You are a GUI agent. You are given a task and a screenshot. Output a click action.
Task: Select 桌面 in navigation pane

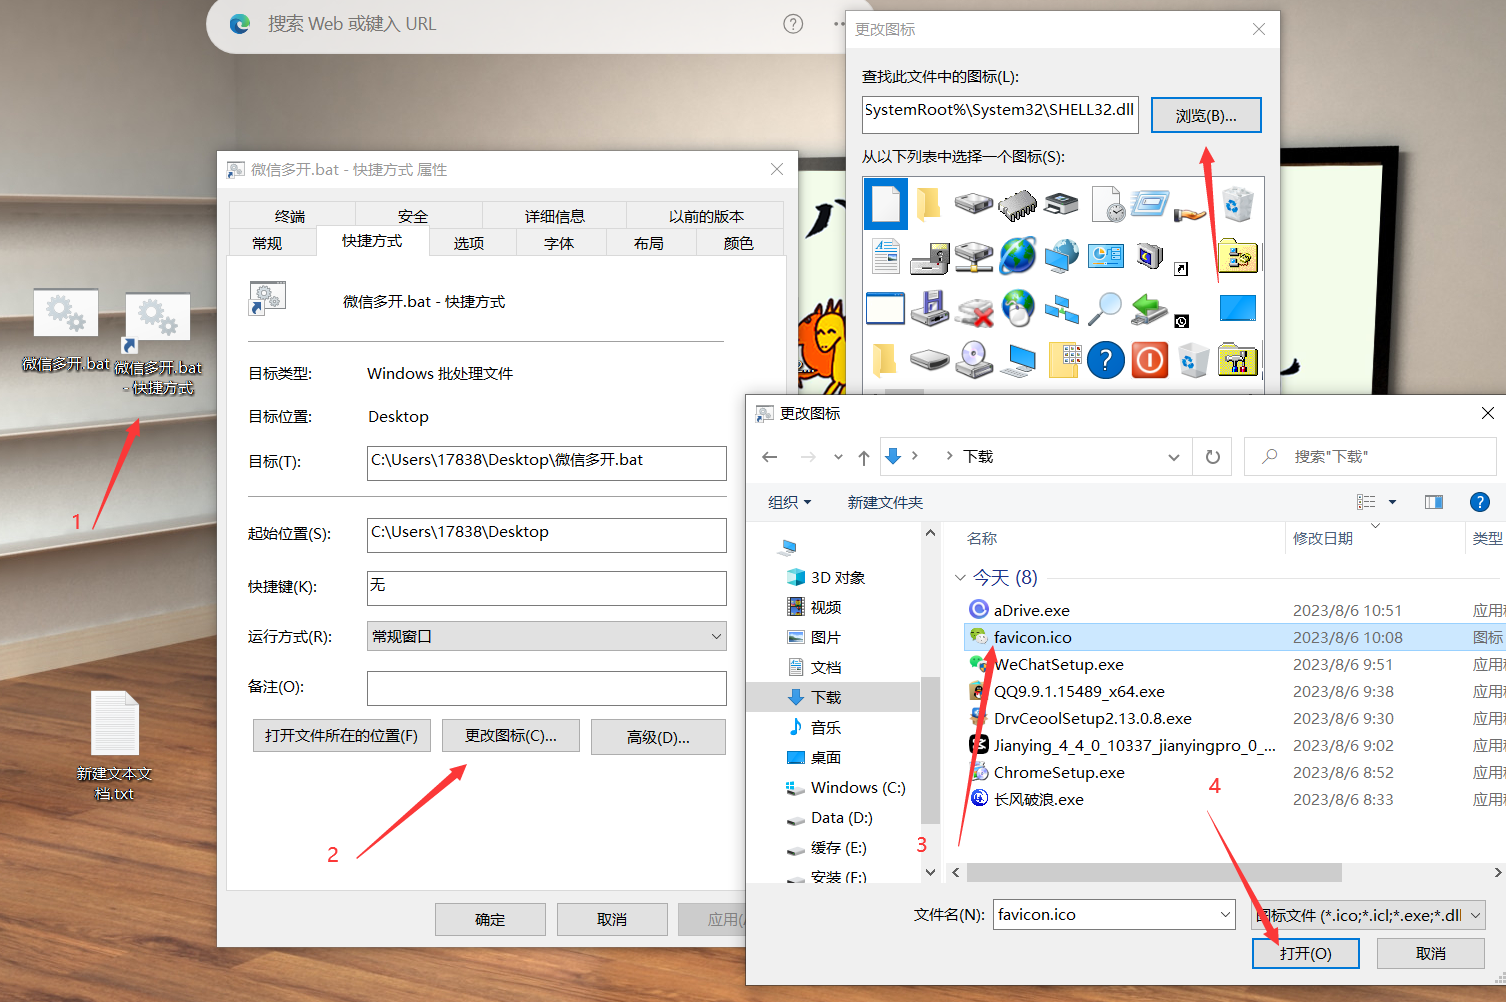[814, 757]
